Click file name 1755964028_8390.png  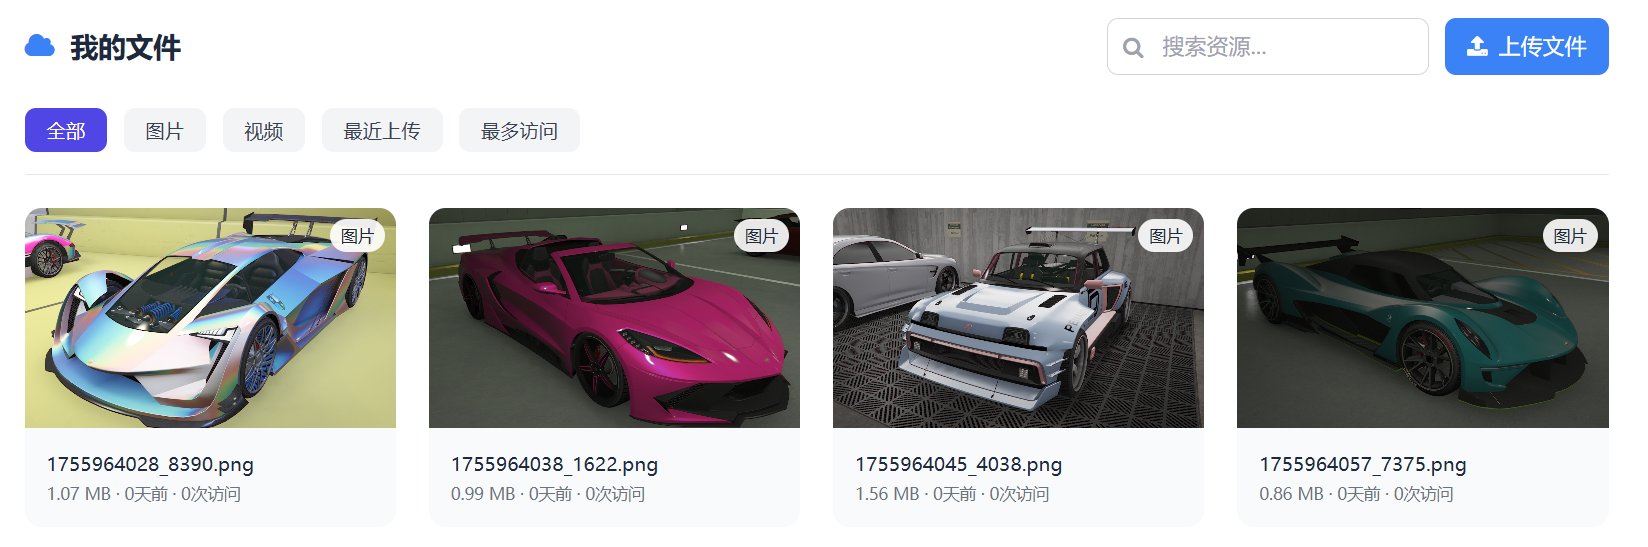(x=150, y=464)
